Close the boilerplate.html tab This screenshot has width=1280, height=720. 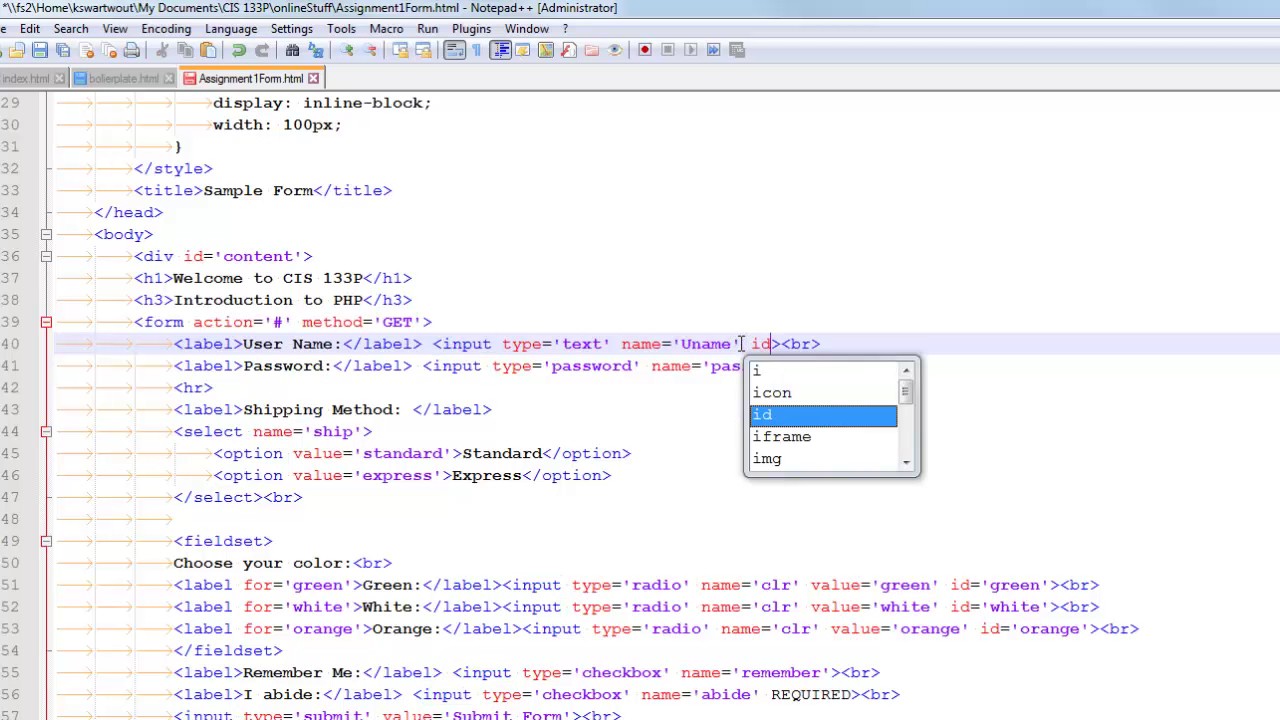pos(168,79)
